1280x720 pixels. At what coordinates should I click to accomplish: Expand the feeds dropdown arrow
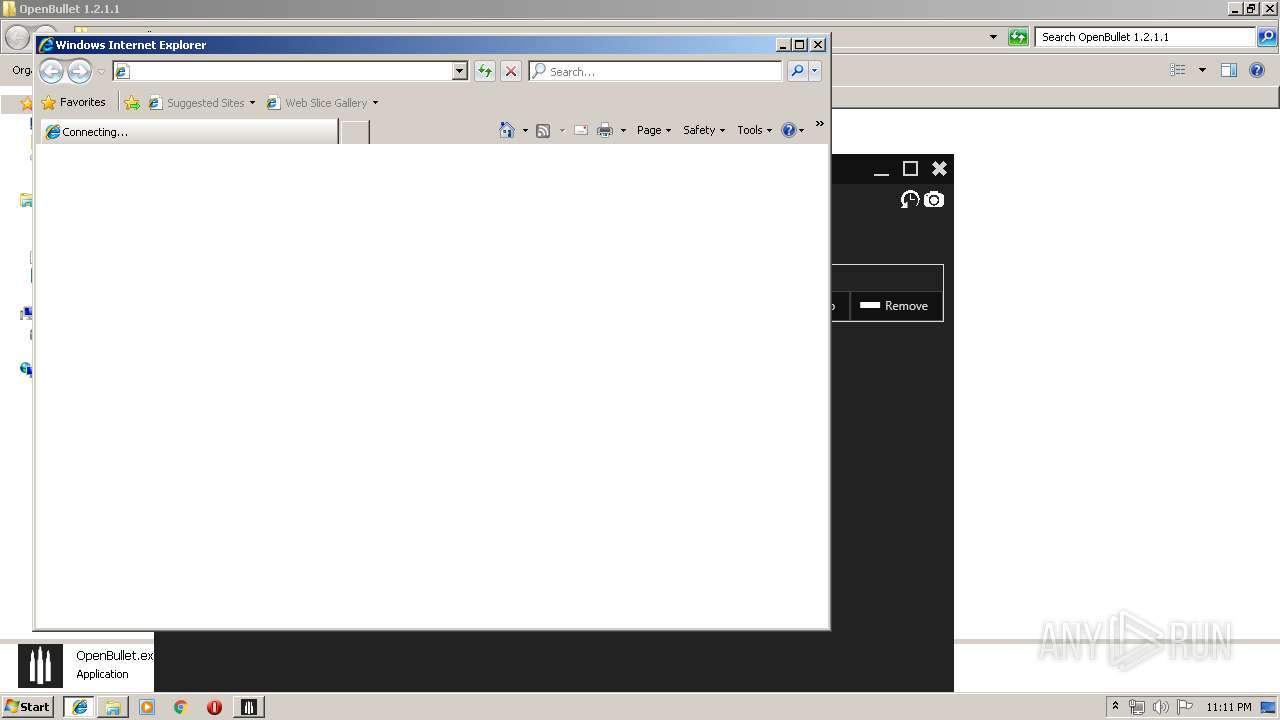click(562, 131)
